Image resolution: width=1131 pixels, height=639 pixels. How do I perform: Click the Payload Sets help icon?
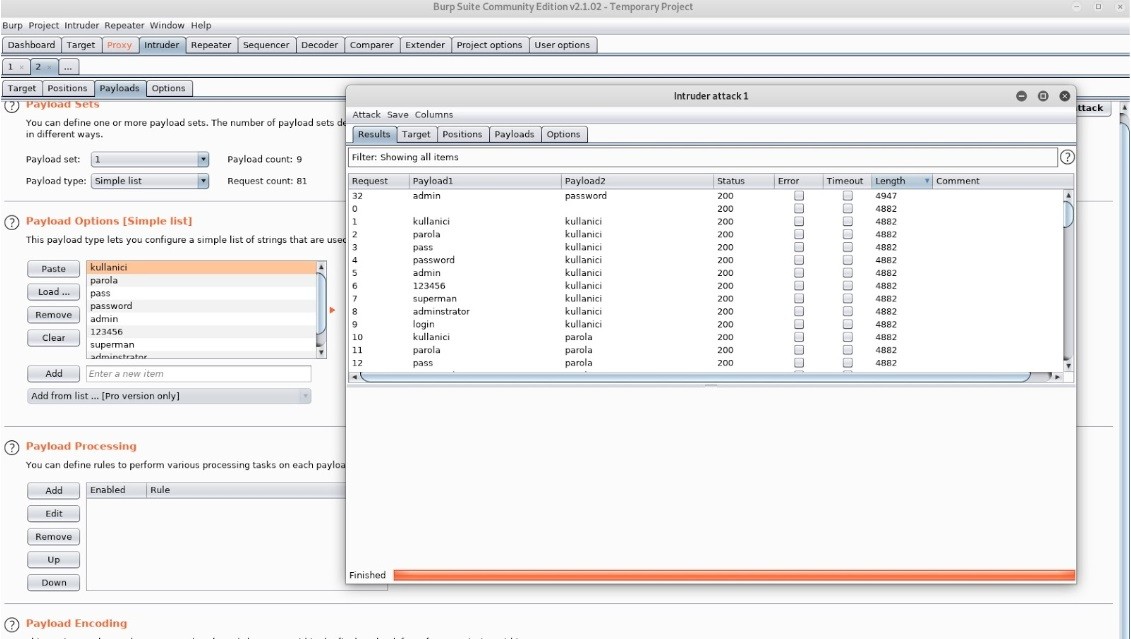point(12,106)
